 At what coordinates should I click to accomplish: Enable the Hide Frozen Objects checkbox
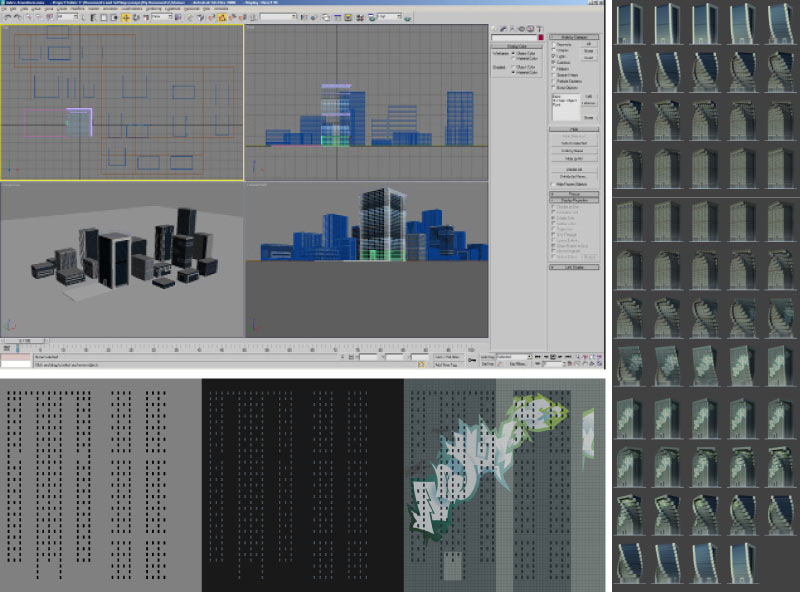point(555,184)
